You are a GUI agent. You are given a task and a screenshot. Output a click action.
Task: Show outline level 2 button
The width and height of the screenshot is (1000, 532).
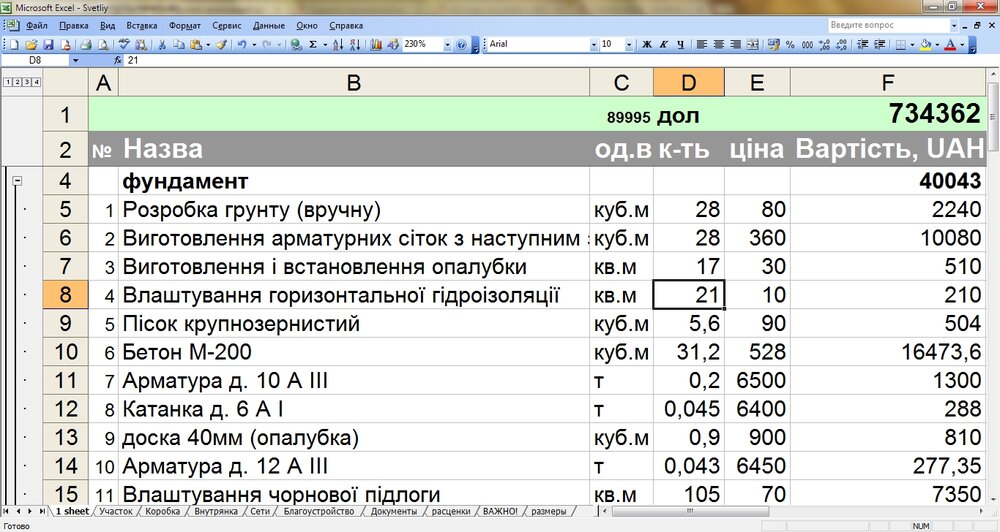(17, 82)
